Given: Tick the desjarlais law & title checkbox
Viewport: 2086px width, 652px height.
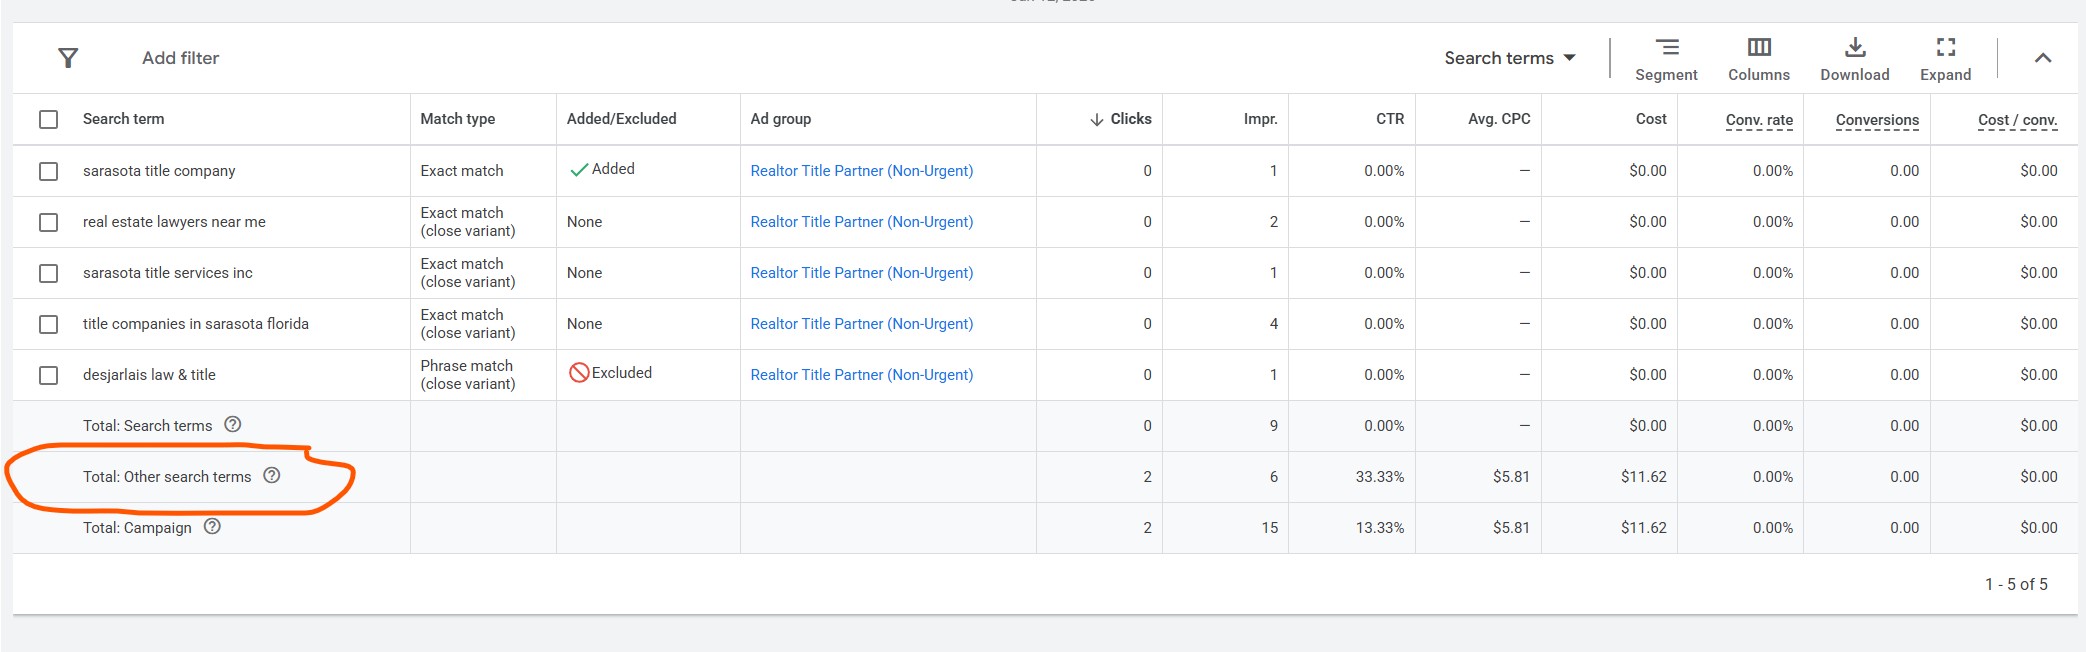Looking at the screenshot, I should coord(48,375).
